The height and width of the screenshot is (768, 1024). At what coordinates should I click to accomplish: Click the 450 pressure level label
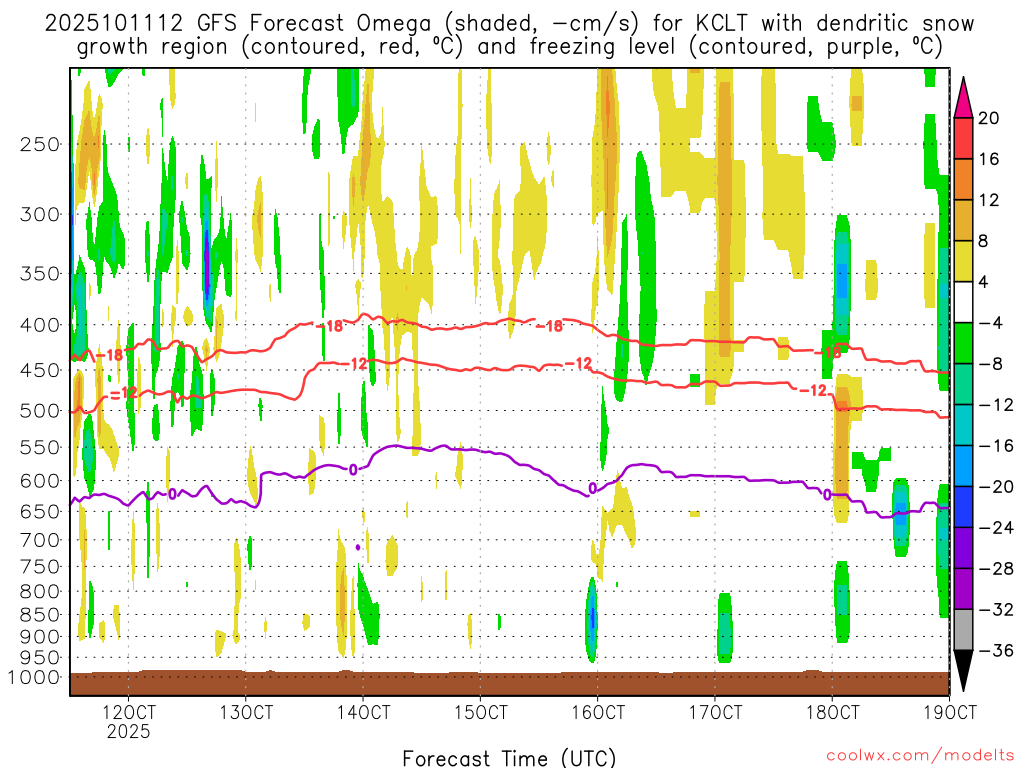[40, 370]
